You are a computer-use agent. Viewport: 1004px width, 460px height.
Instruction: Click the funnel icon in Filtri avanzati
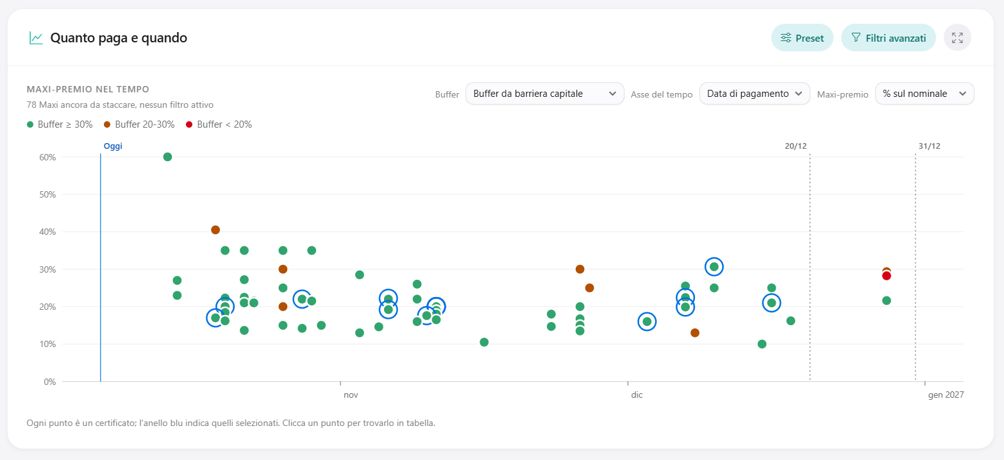click(855, 38)
